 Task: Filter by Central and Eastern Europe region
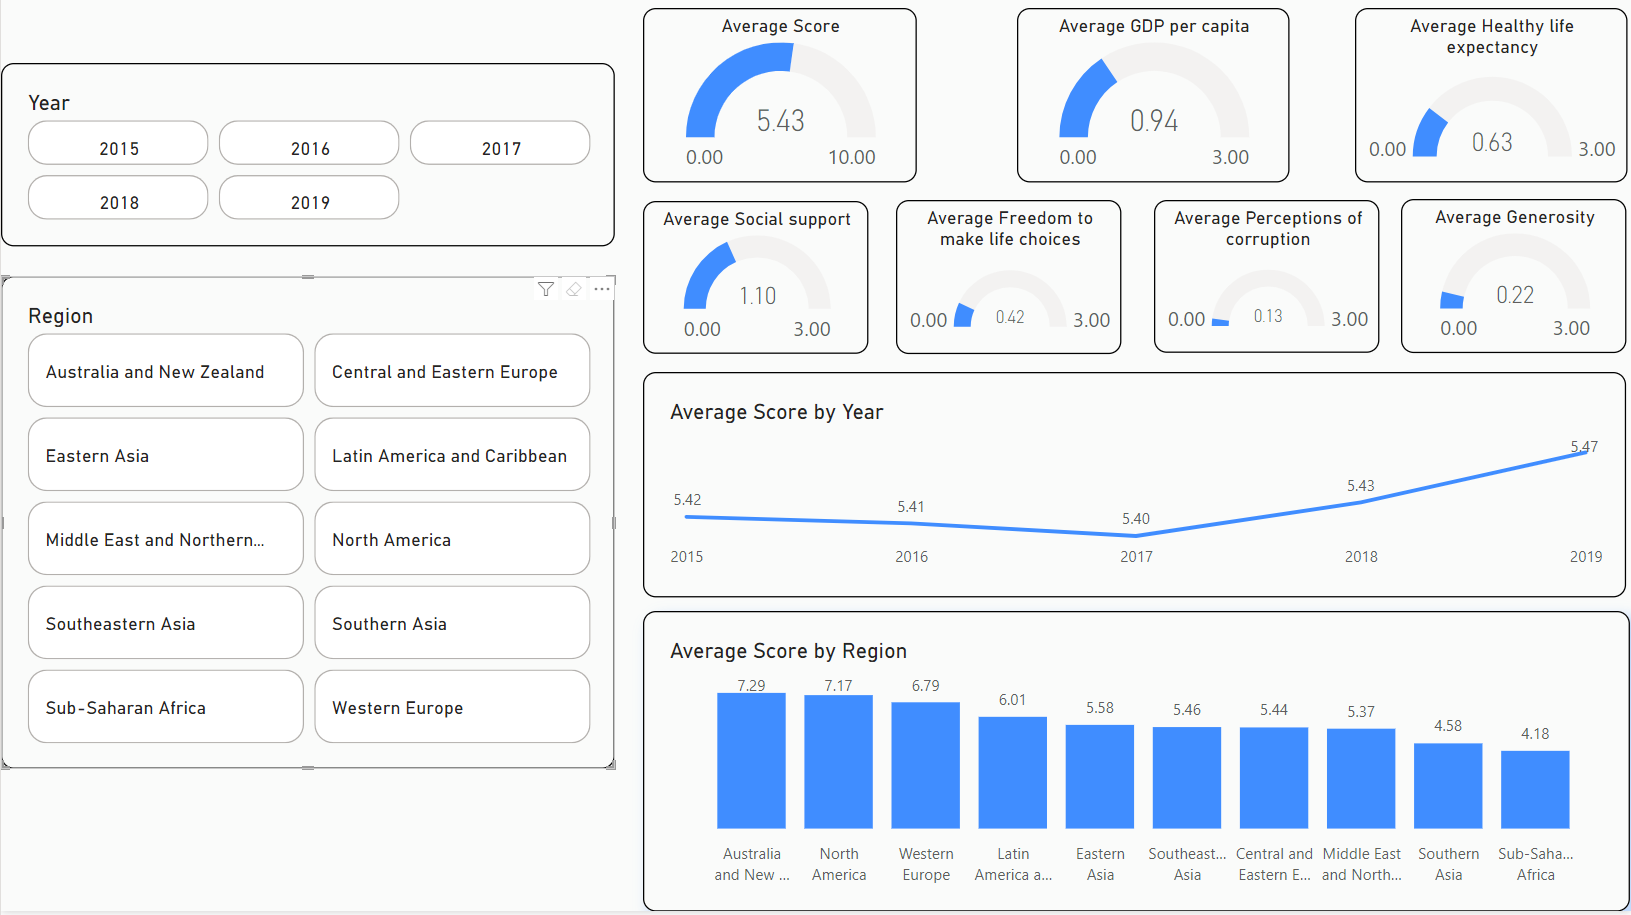(452, 370)
